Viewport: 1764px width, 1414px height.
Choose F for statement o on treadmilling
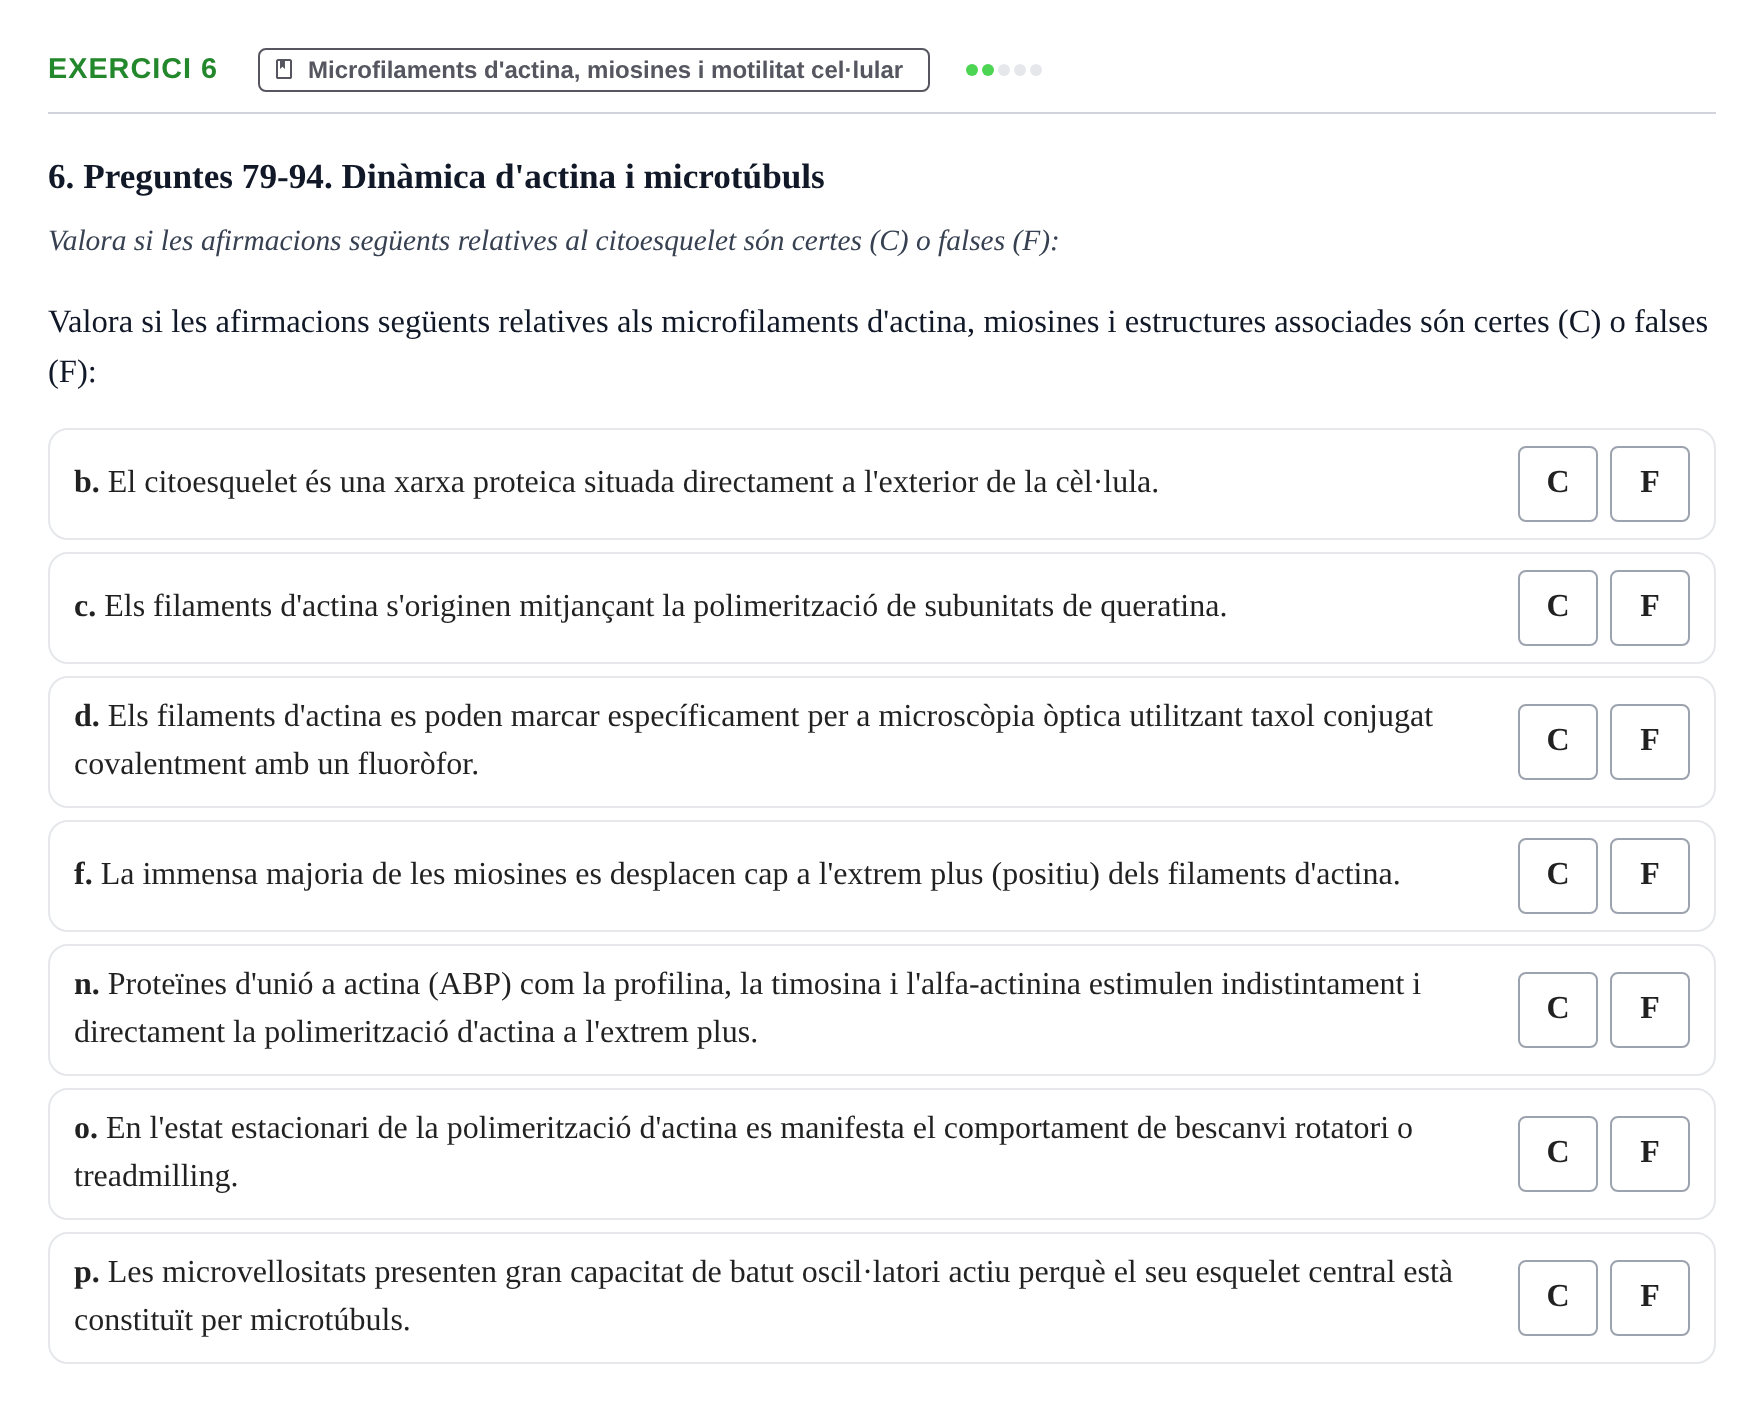tap(1650, 1154)
